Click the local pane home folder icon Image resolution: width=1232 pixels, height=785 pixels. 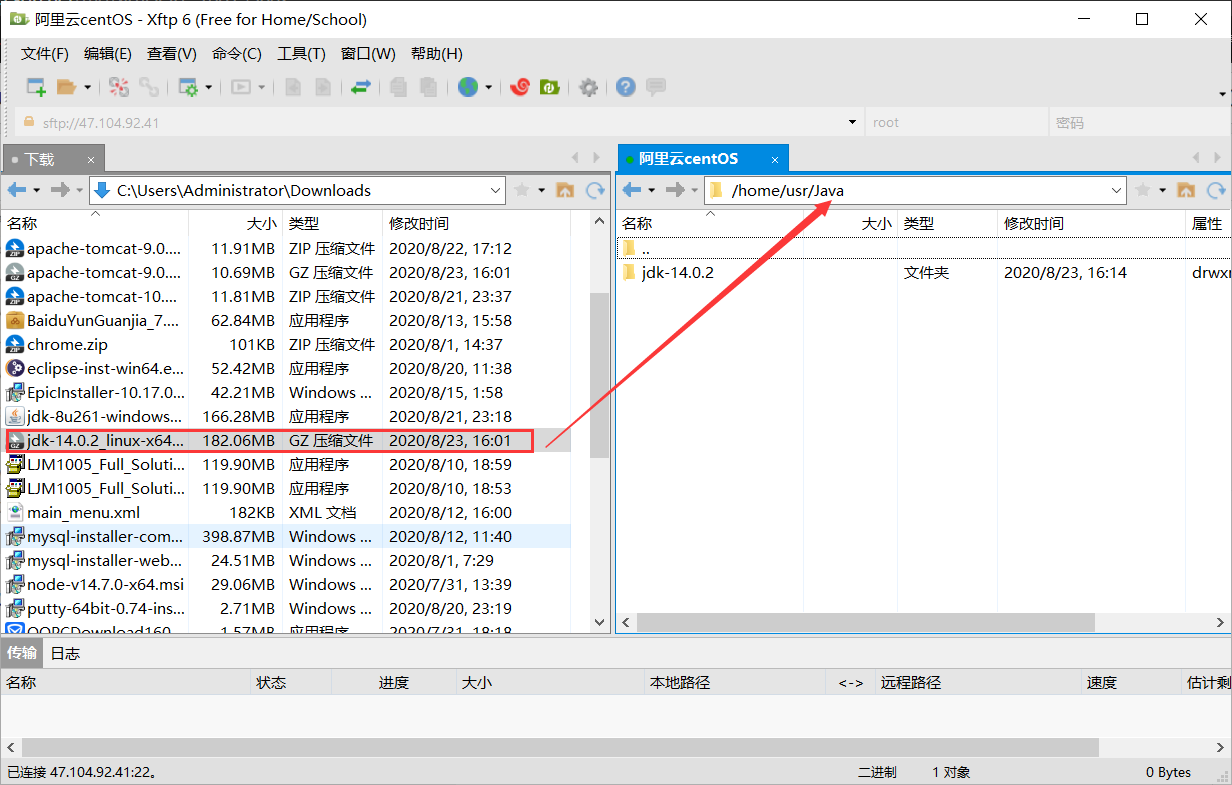click(x=565, y=190)
